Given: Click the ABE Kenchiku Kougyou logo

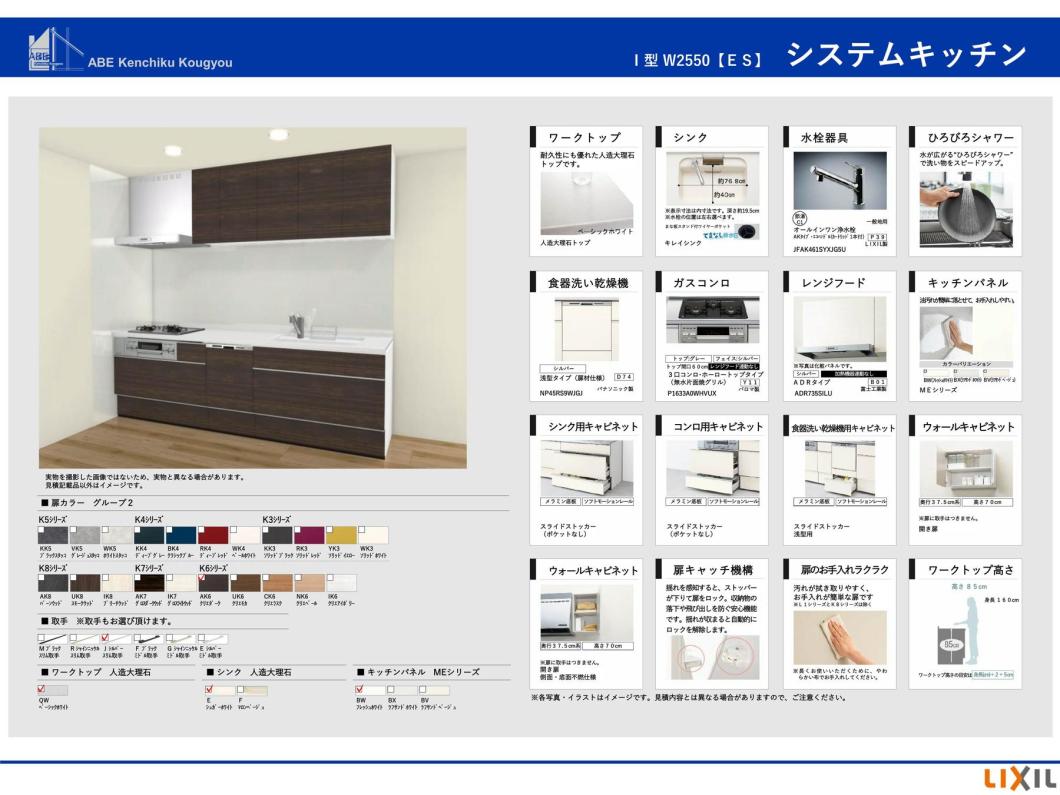Looking at the screenshot, I should click(x=130, y=49).
